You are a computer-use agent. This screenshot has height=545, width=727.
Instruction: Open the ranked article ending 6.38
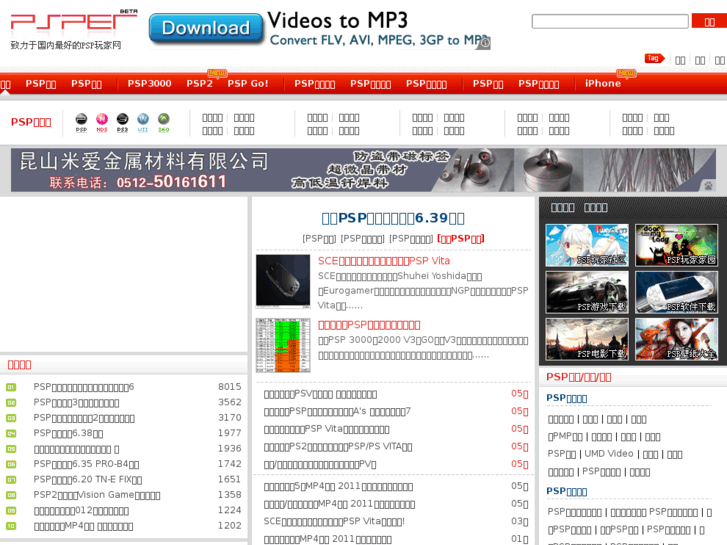(x=68, y=433)
